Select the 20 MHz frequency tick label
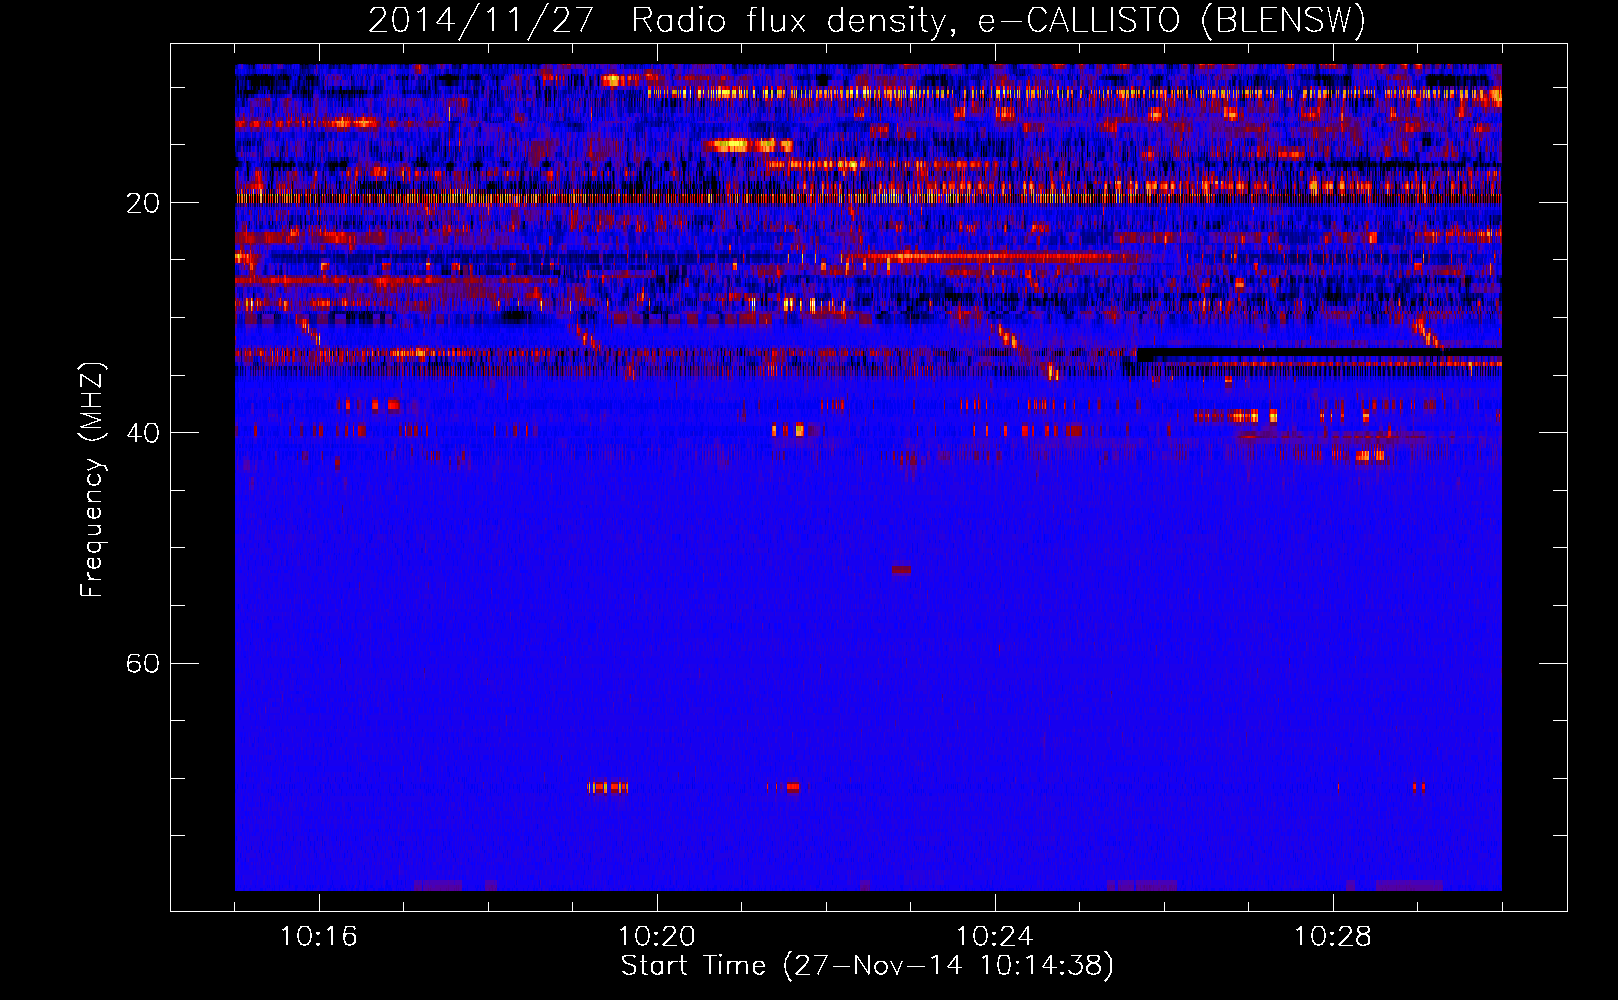Viewport: 1618px width, 1000px height. pos(143,203)
